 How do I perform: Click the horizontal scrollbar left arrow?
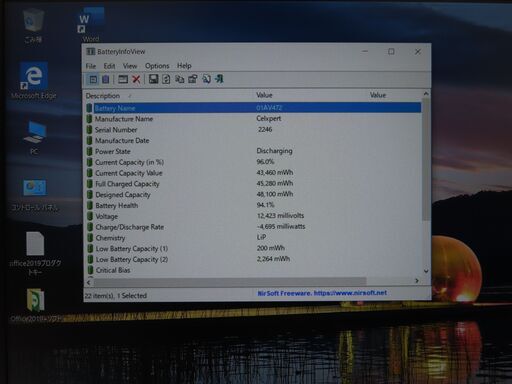[x=89, y=282]
